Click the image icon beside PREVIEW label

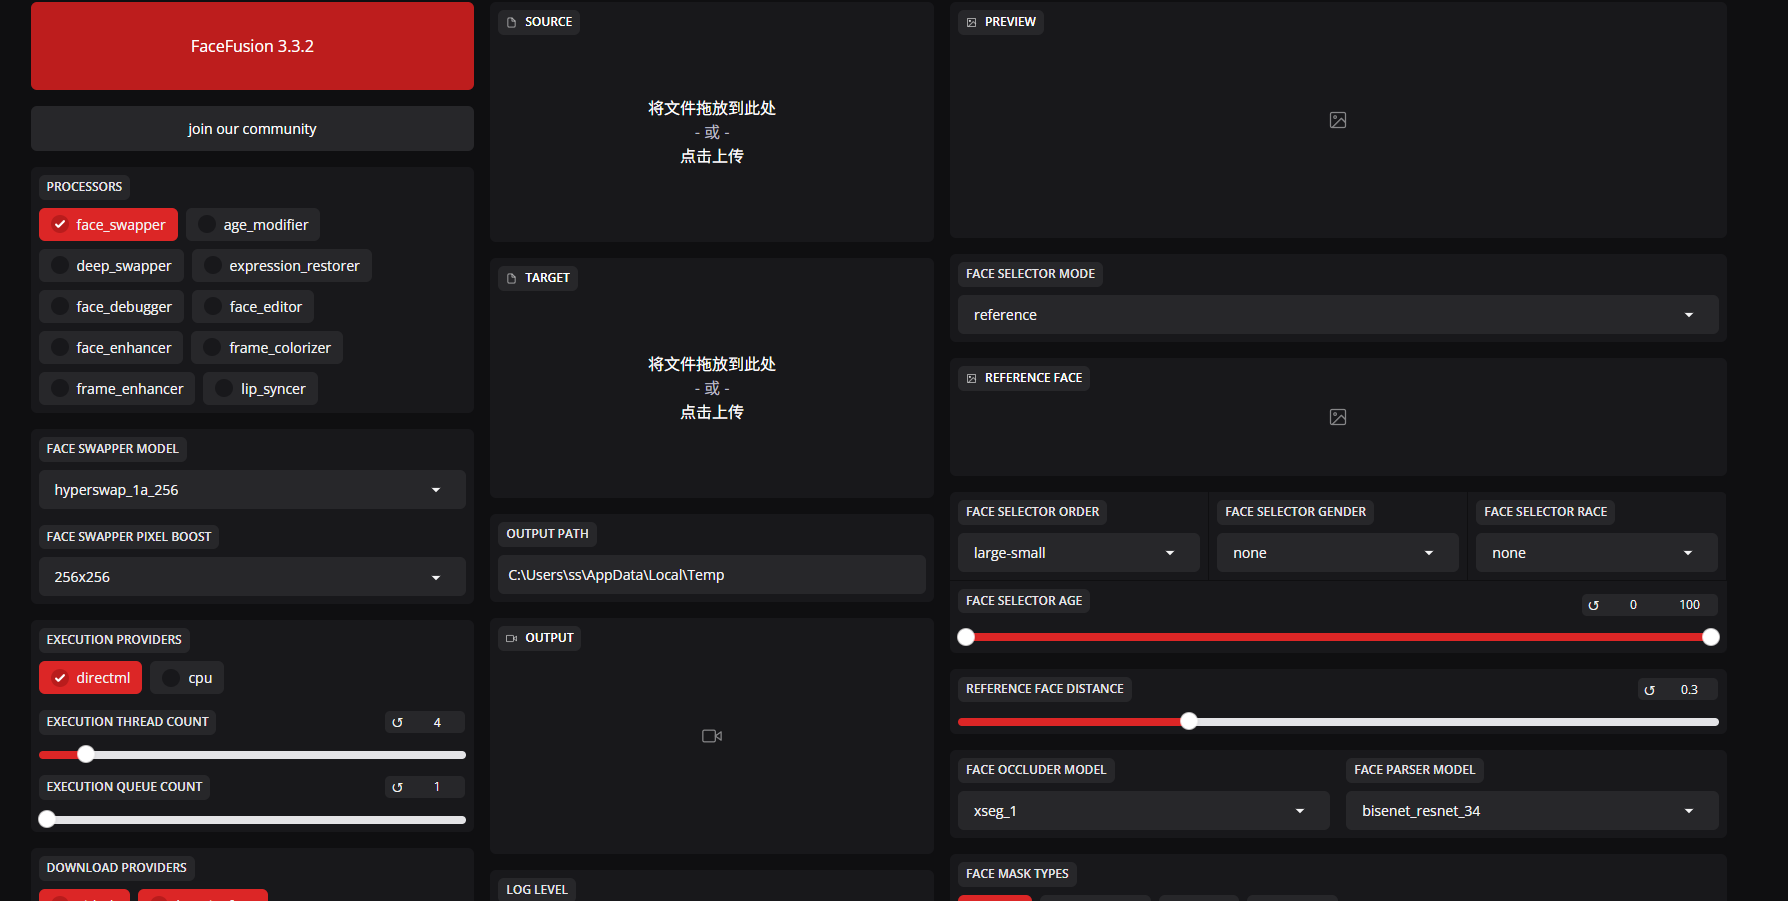point(972,22)
